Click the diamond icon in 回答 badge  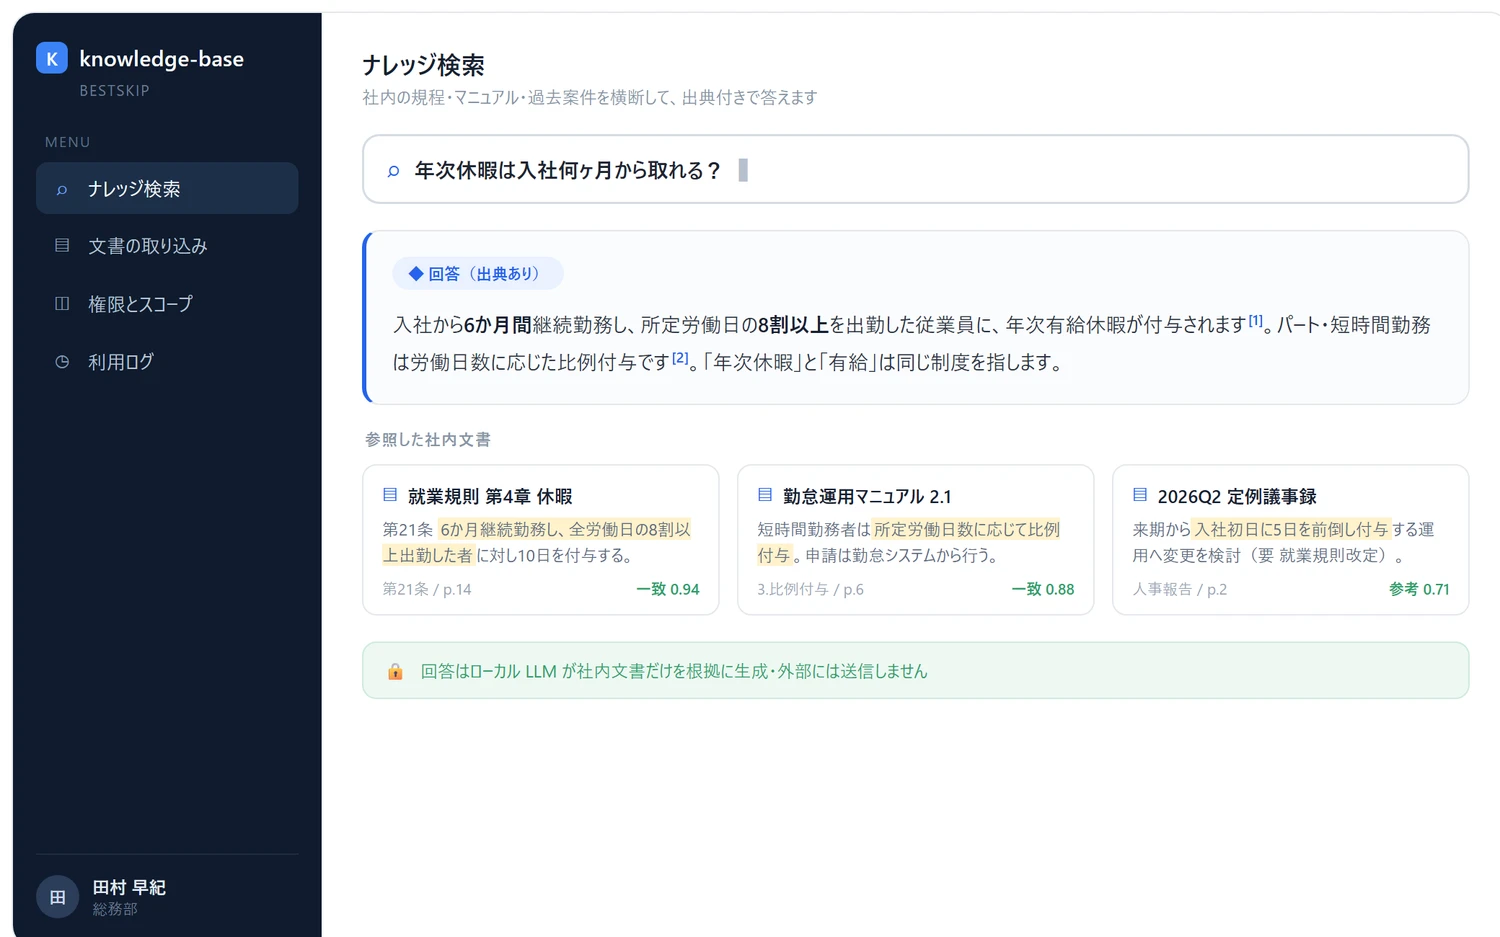click(416, 273)
